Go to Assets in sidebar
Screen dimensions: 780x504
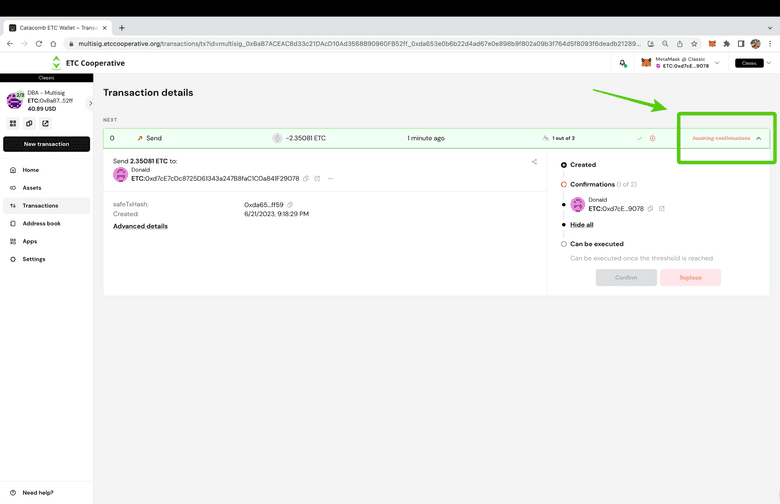(x=32, y=188)
